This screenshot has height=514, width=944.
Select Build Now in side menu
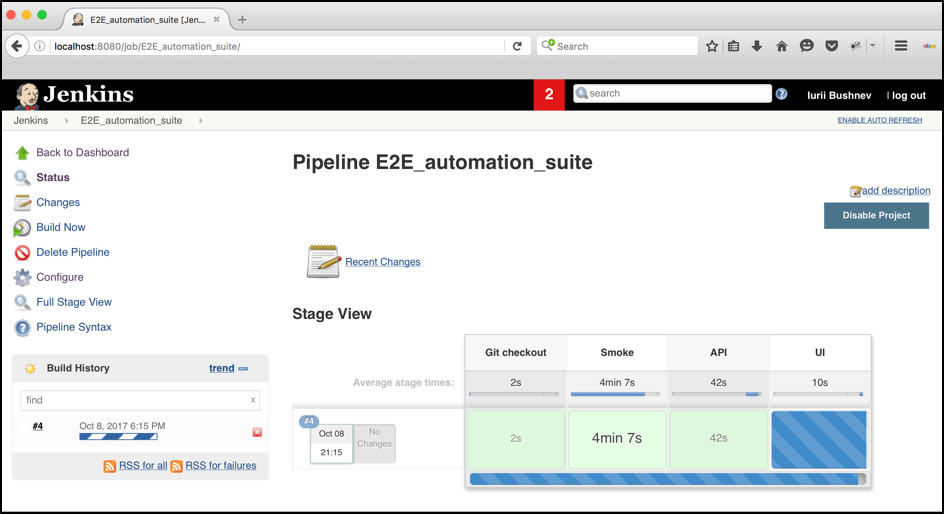click(x=61, y=228)
